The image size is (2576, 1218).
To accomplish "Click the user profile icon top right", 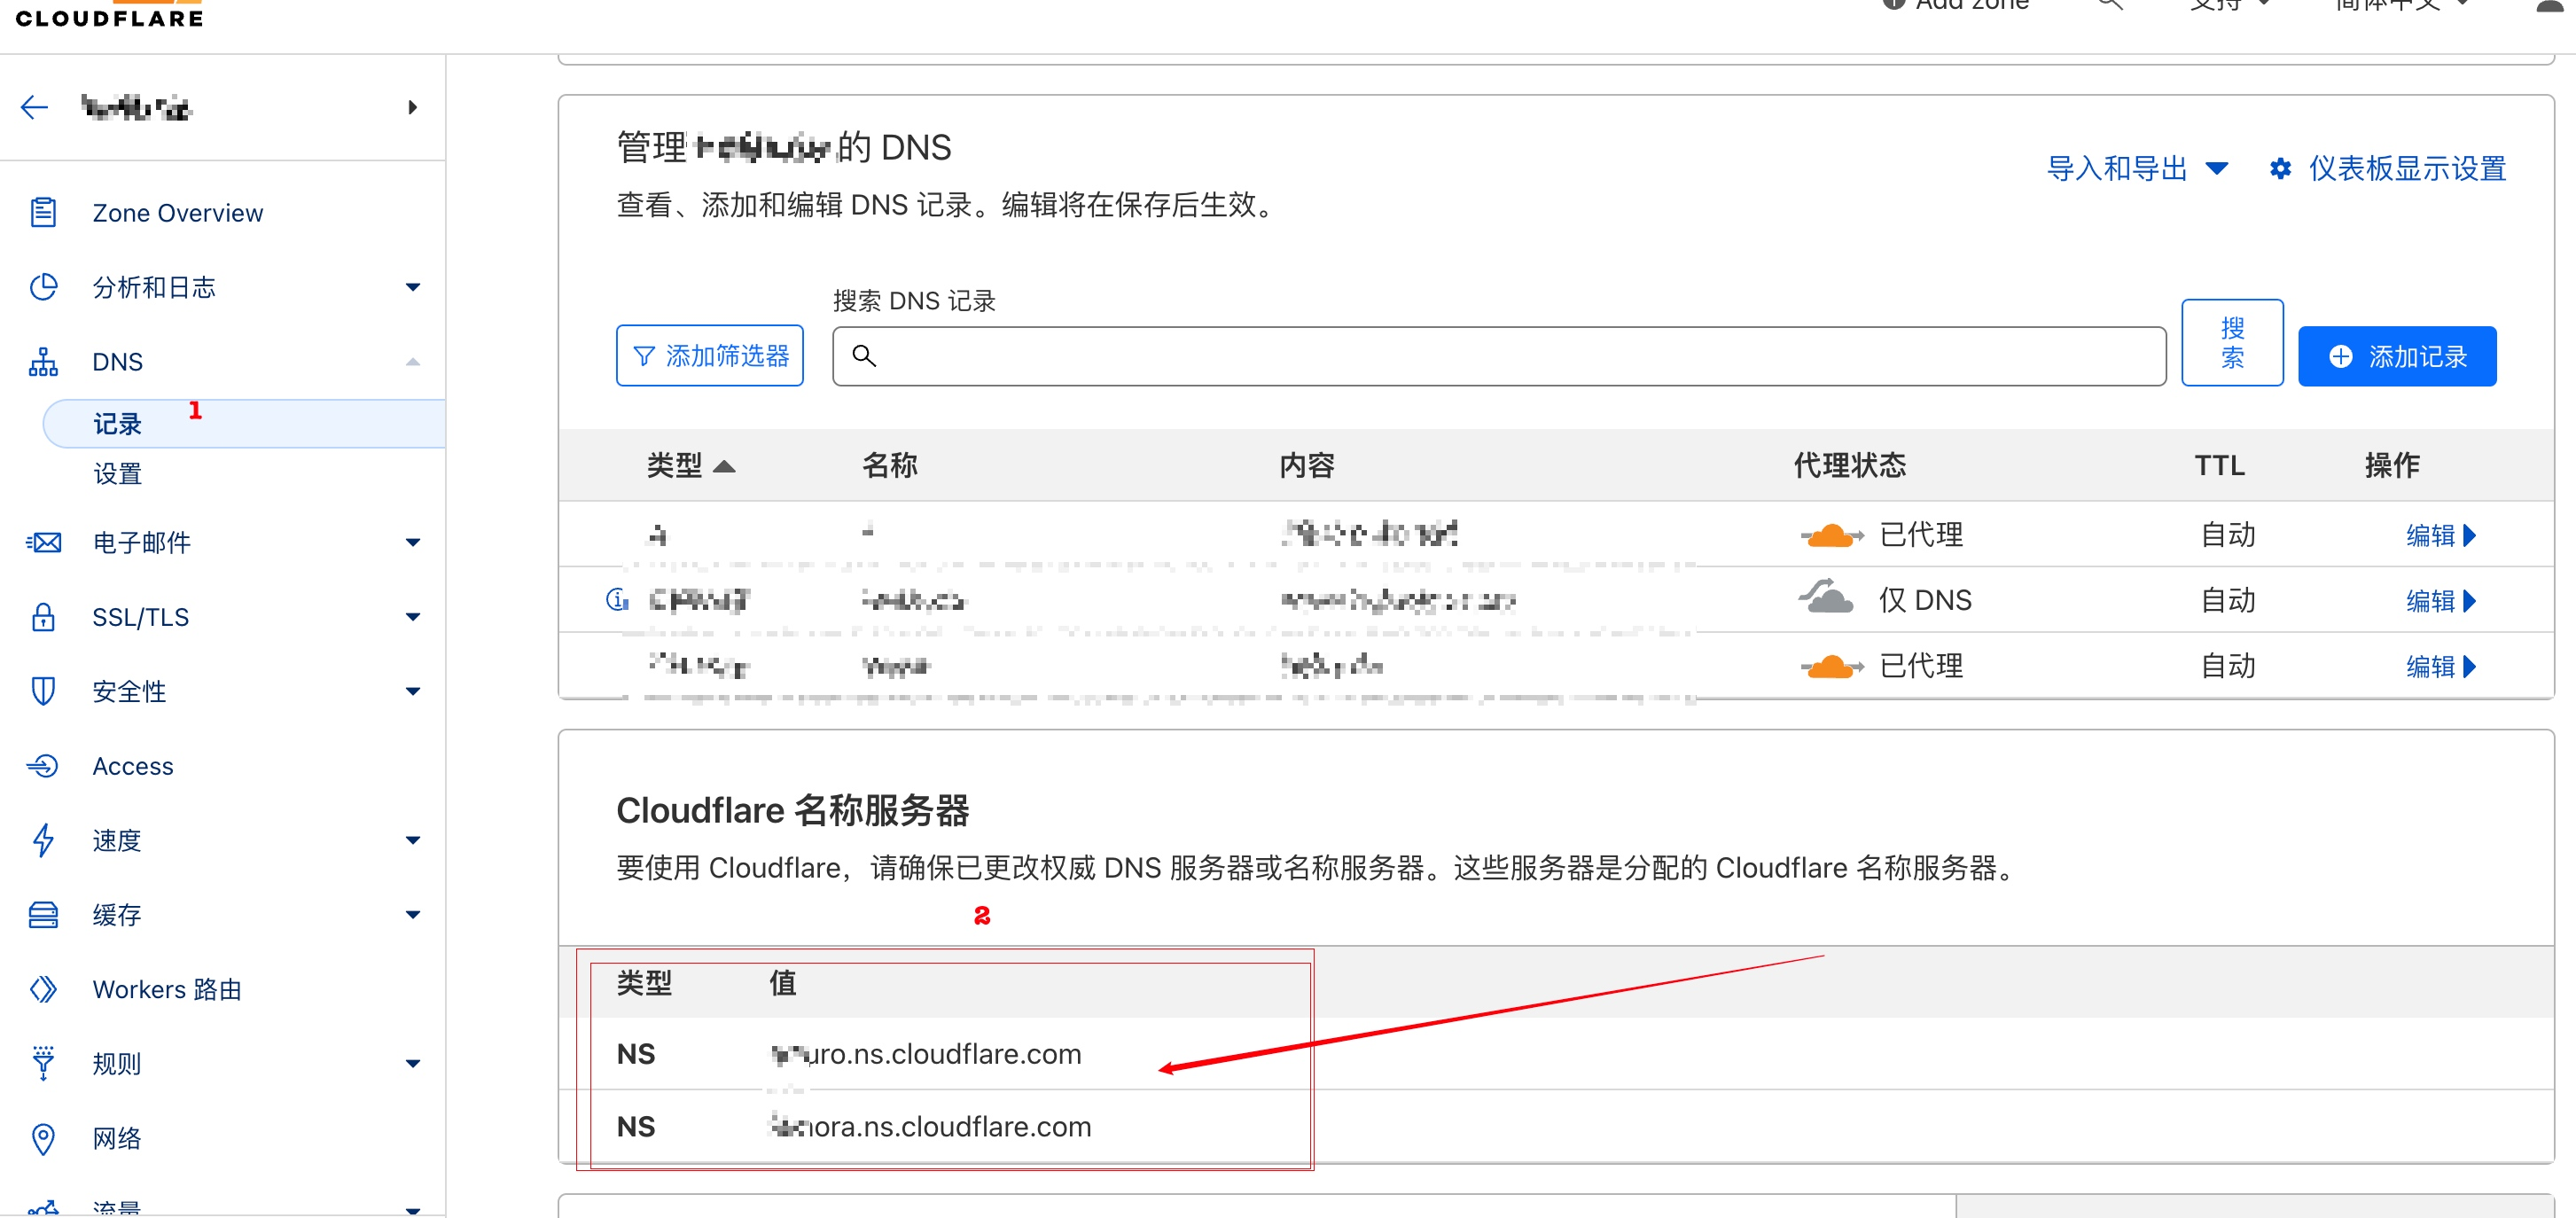I will [x=2548, y=8].
